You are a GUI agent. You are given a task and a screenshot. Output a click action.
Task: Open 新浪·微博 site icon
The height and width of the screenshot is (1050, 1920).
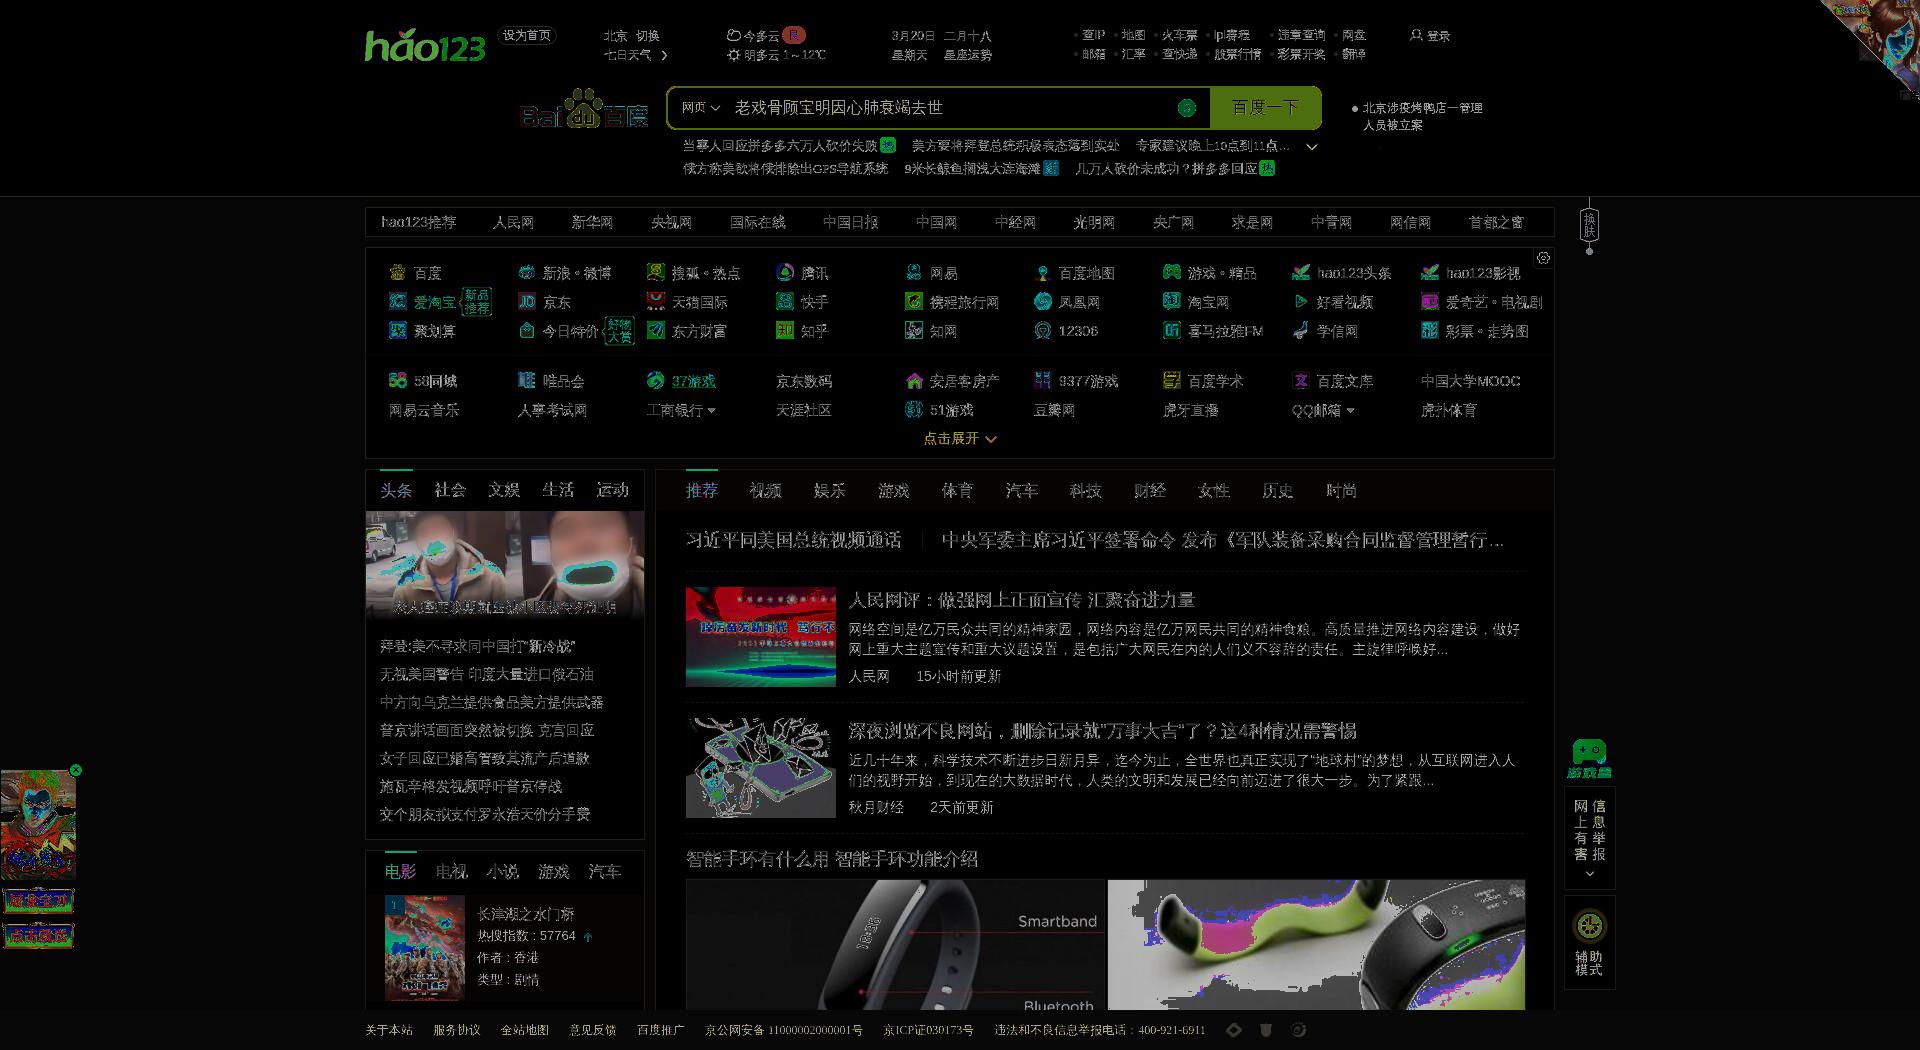(527, 272)
